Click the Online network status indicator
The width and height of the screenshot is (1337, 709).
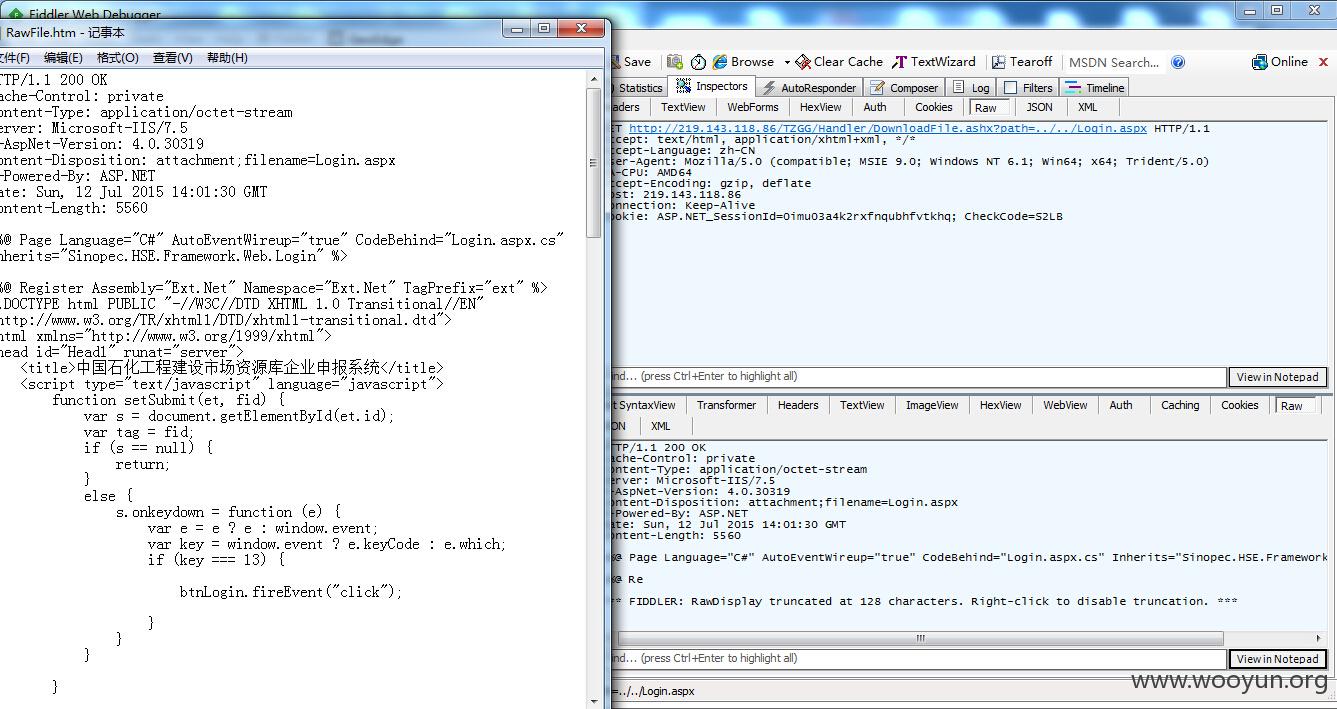click(x=1280, y=62)
